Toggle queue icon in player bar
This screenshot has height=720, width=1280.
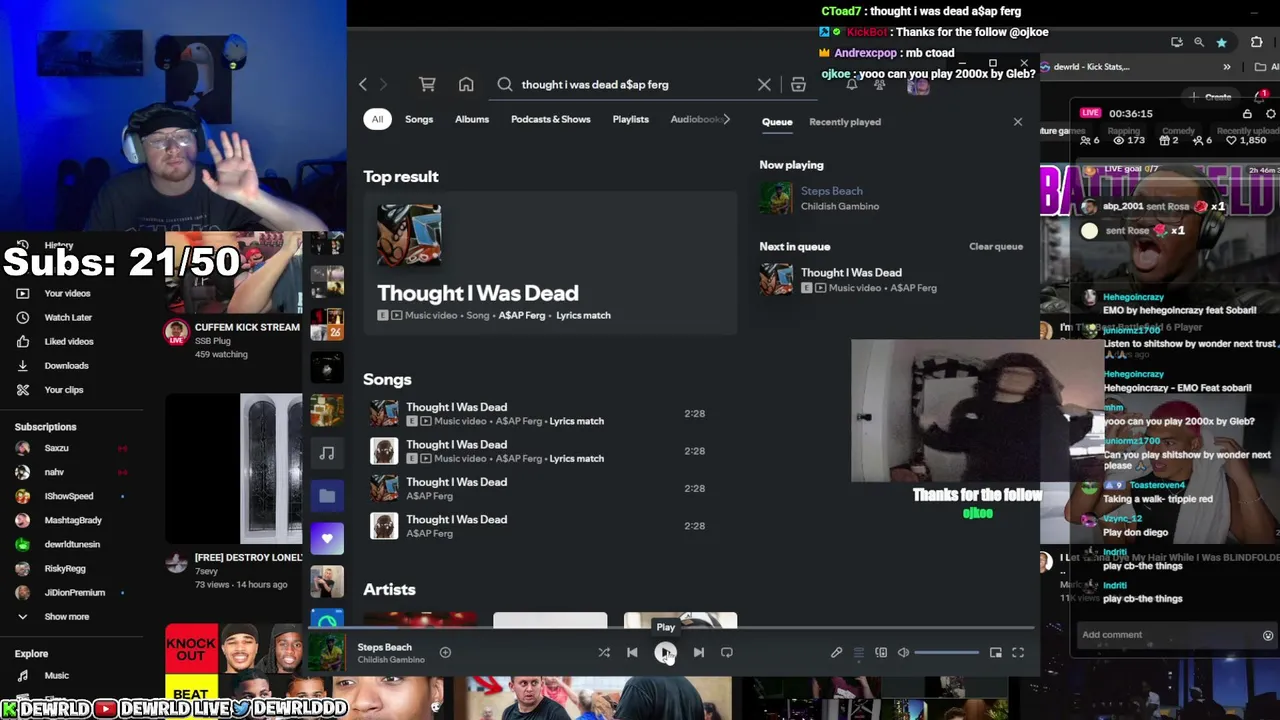point(858,653)
